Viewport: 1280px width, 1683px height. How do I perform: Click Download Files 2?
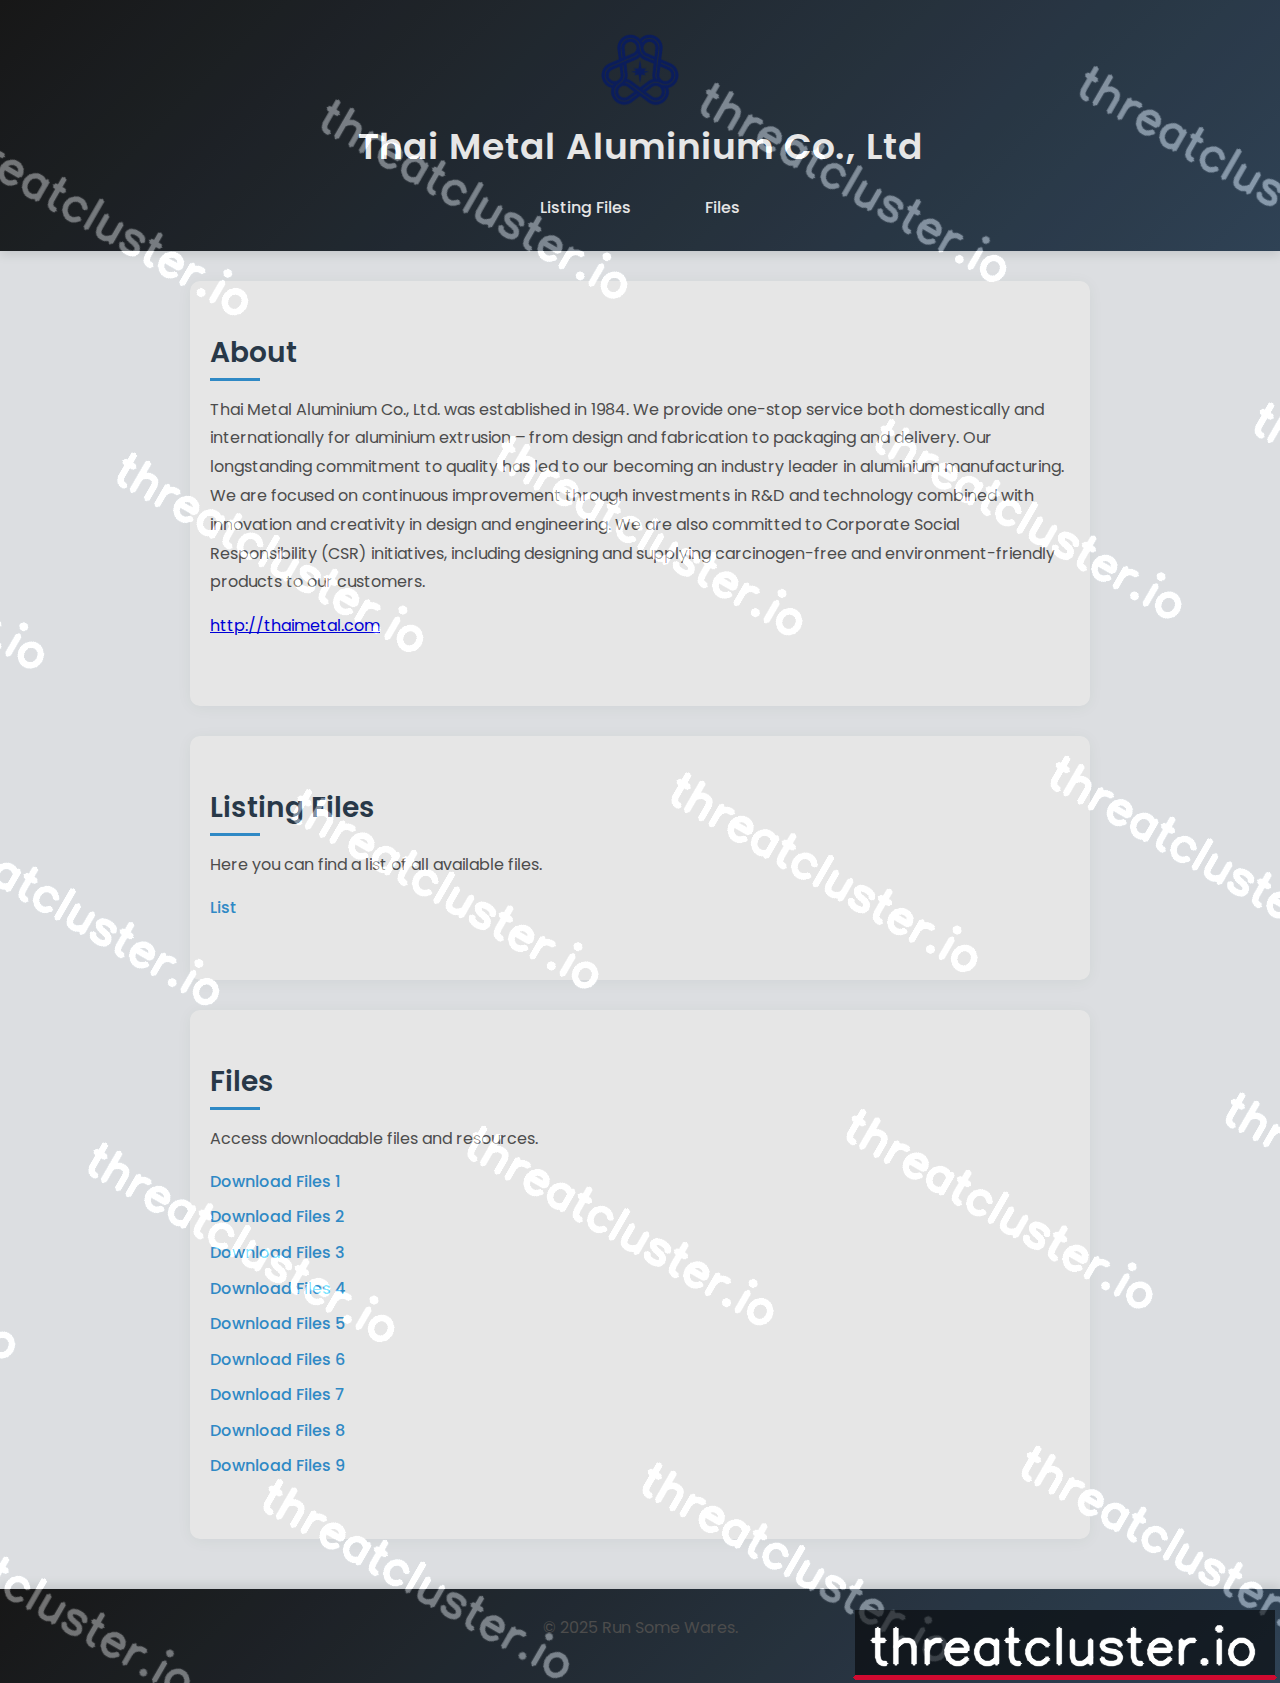pyautogui.click(x=277, y=1216)
